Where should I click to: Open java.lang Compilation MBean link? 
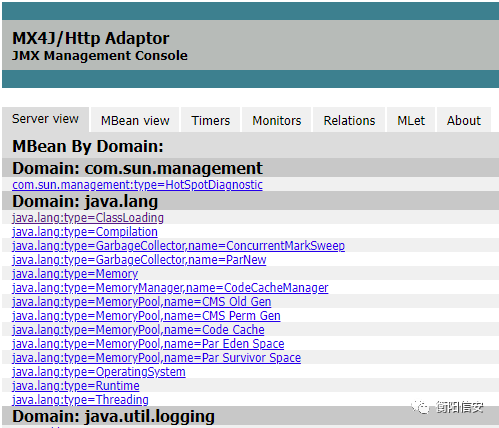coord(85,232)
